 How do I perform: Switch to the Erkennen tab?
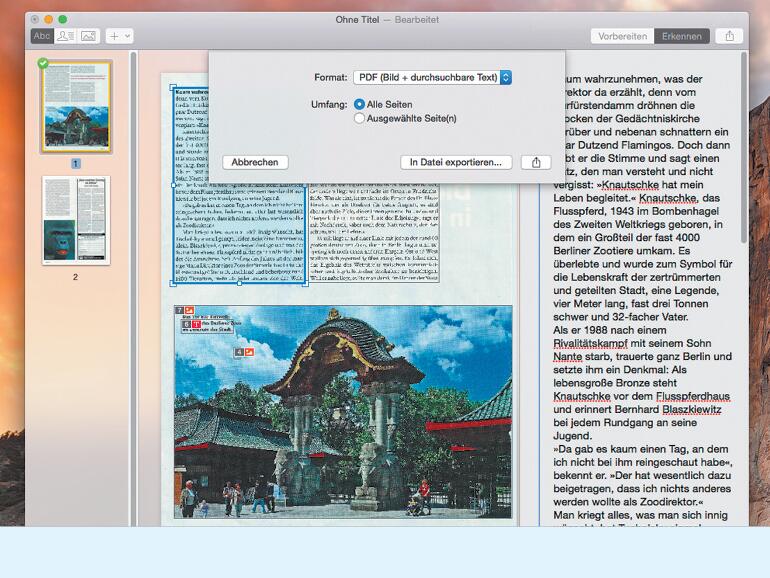pyautogui.click(x=682, y=36)
